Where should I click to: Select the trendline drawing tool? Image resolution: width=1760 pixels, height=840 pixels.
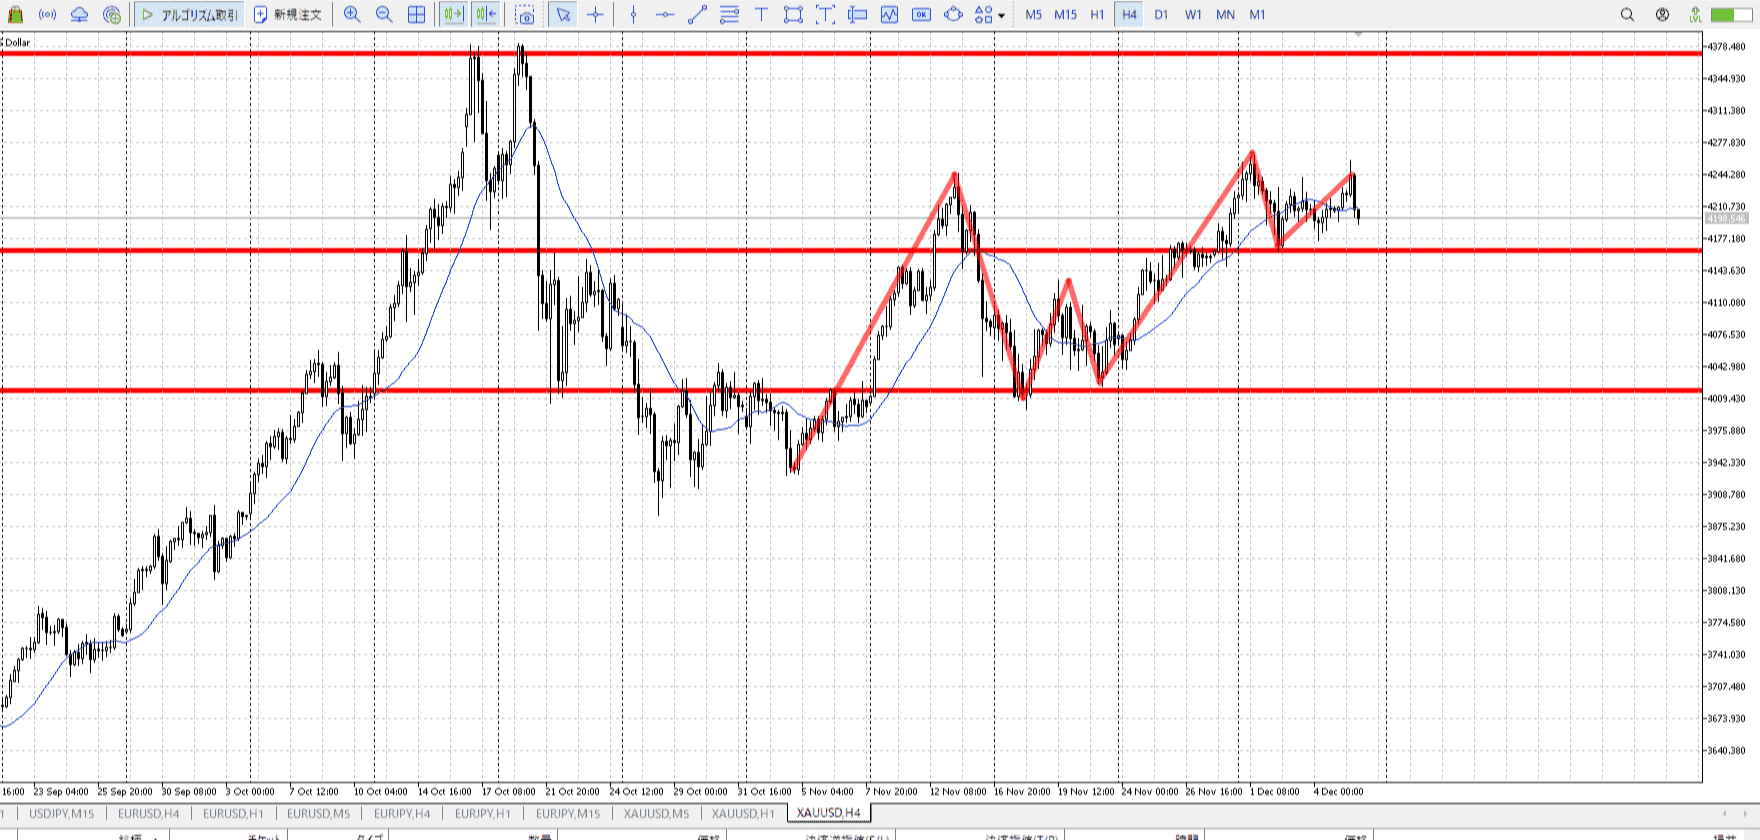point(697,15)
